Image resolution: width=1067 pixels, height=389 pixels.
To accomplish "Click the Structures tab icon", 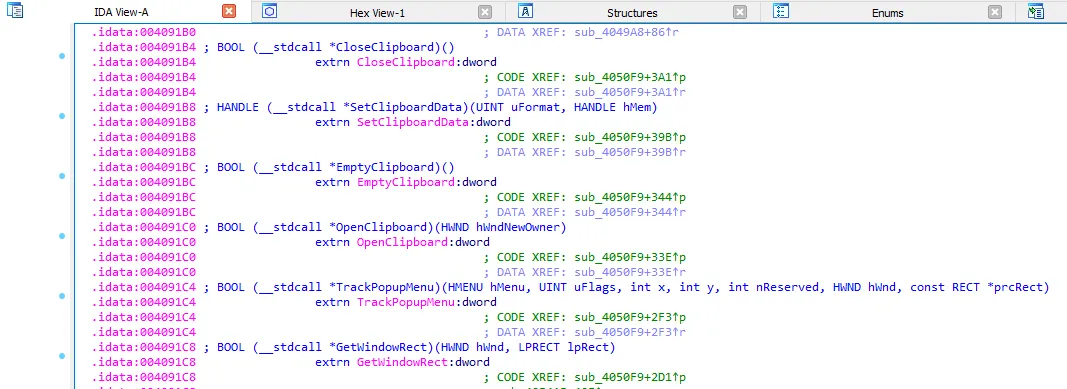I will (525, 11).
